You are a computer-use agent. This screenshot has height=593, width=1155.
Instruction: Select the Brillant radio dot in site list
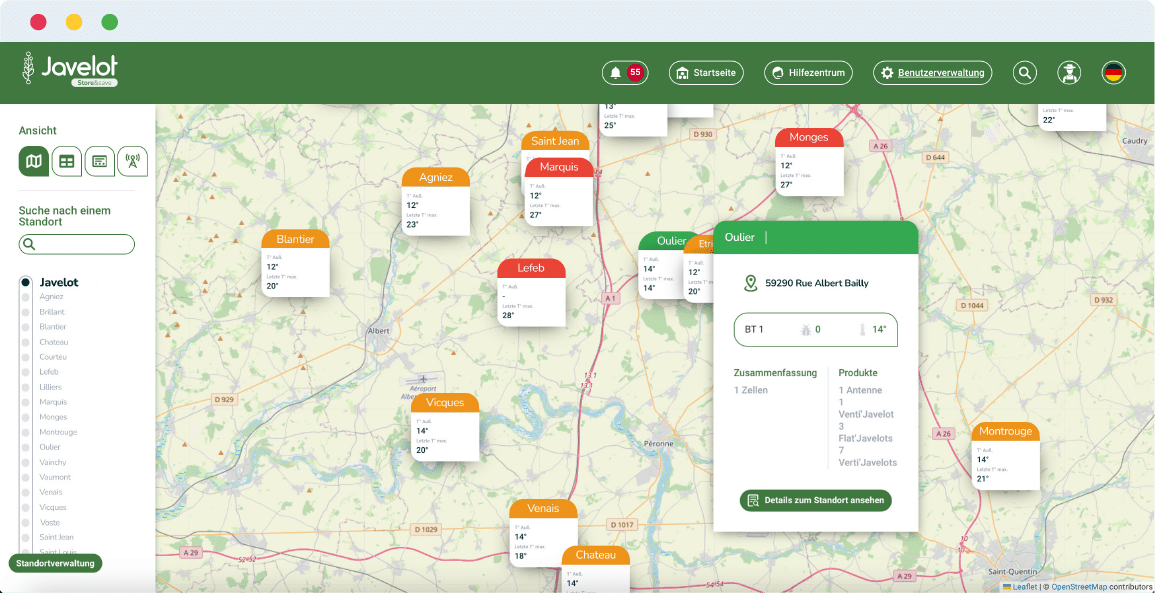[x=26, y=312]
